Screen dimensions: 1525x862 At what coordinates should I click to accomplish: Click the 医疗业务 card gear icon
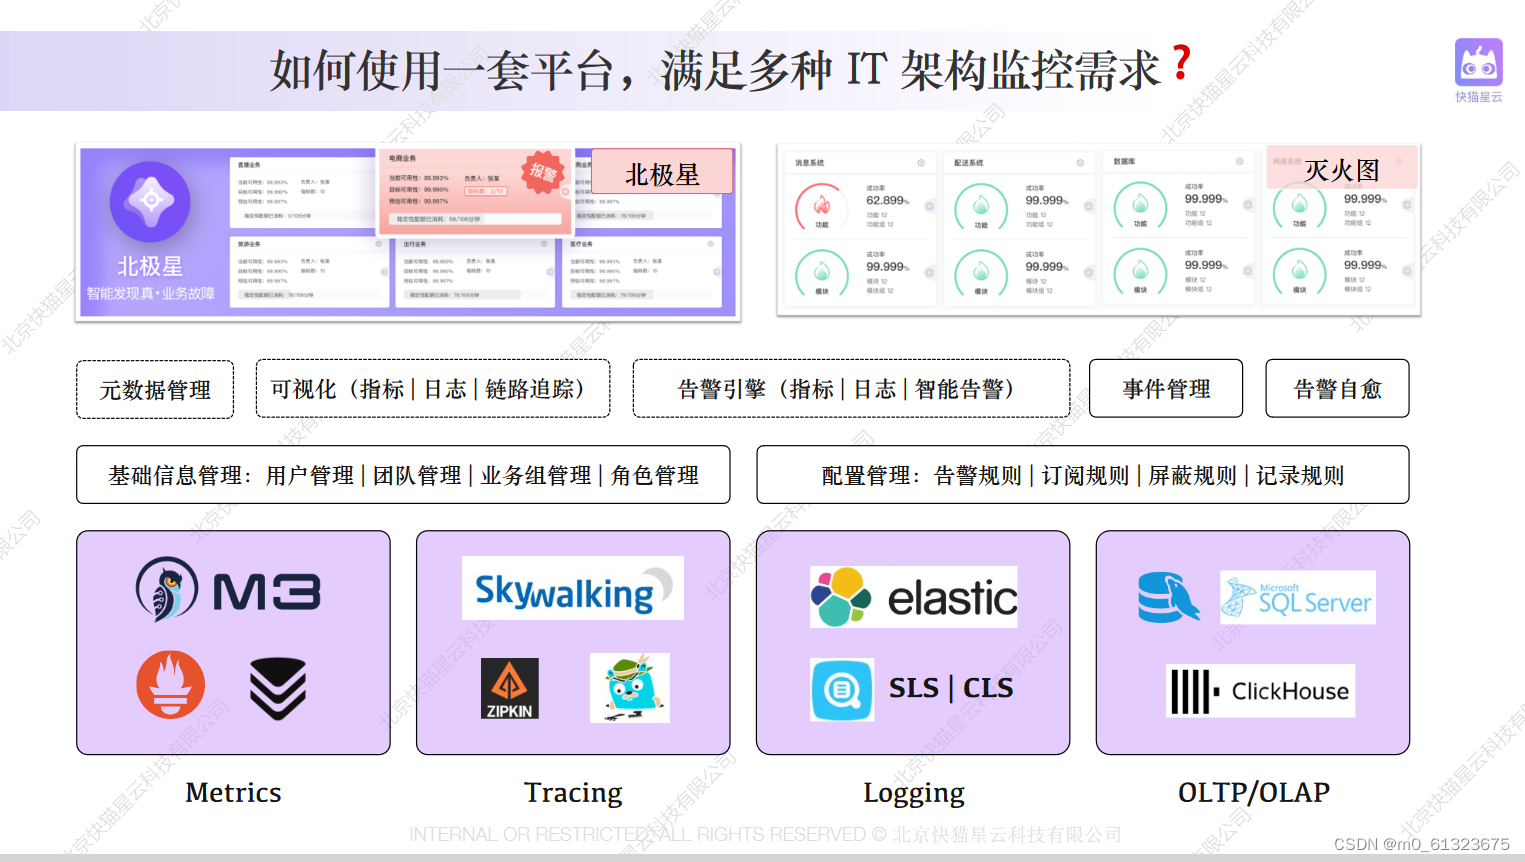coord(711,243)
